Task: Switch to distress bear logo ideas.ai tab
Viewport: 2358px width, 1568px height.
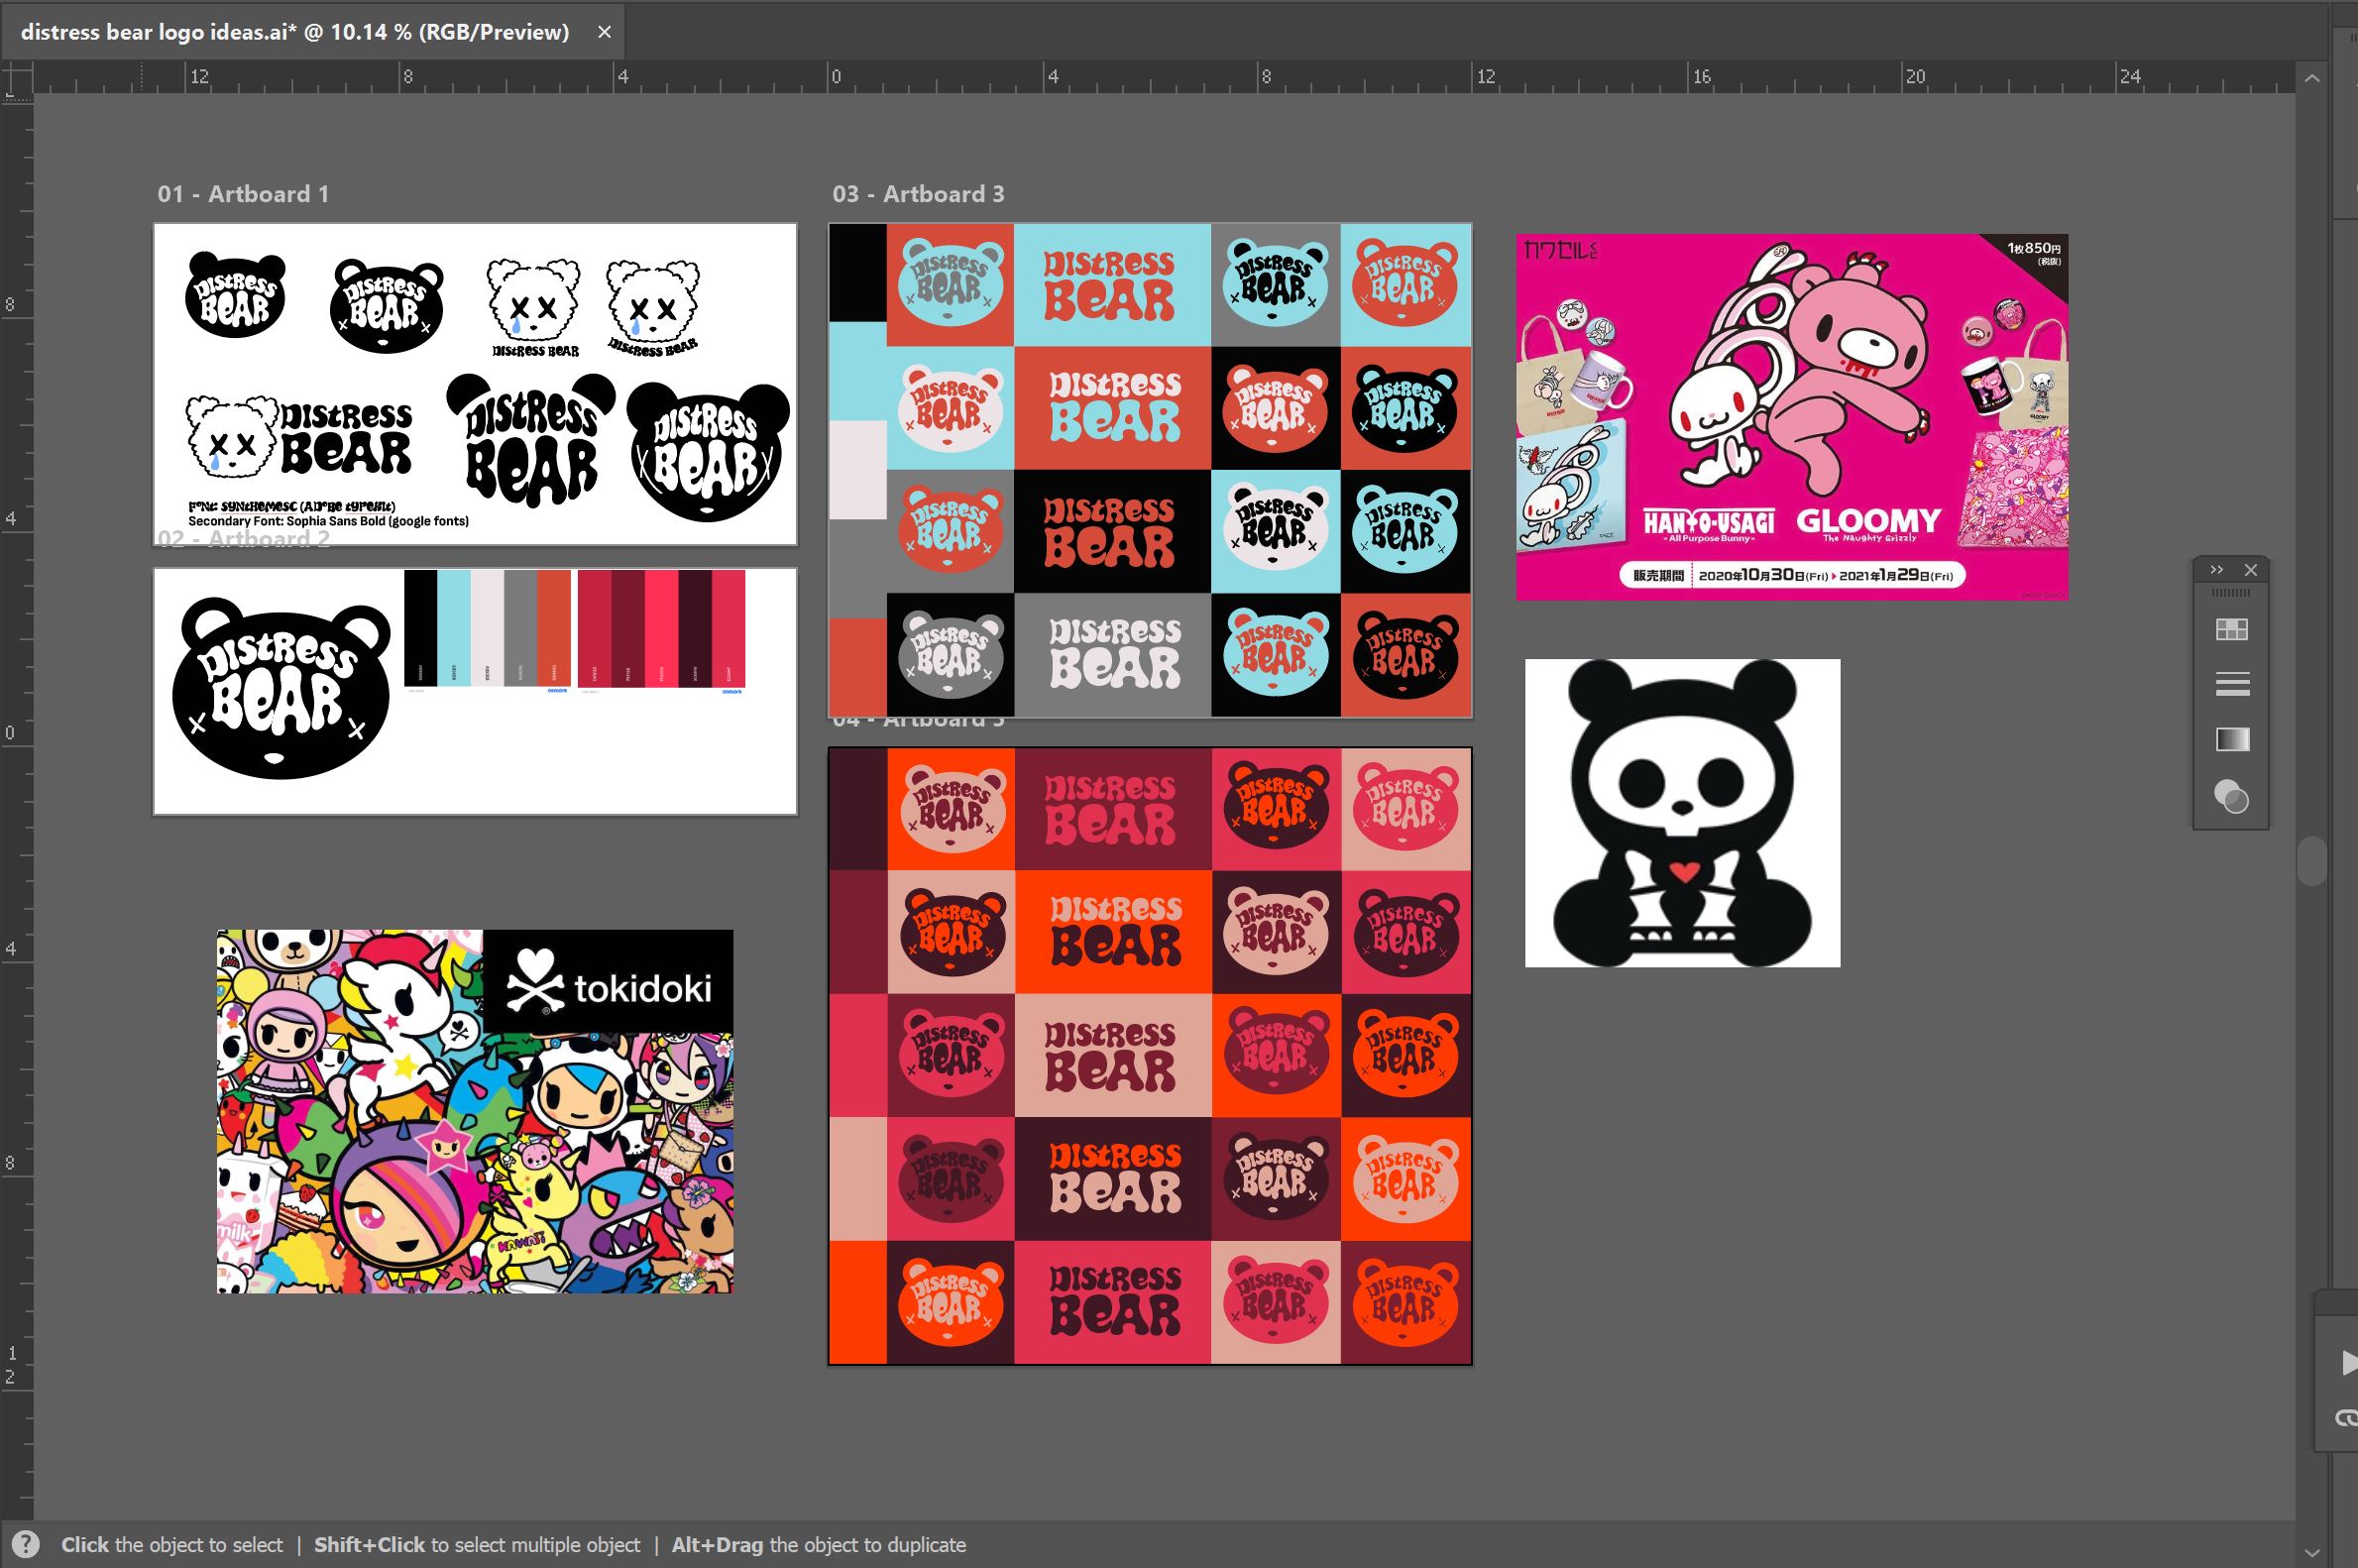Action: pyautogui.click(x=295, y=32)
